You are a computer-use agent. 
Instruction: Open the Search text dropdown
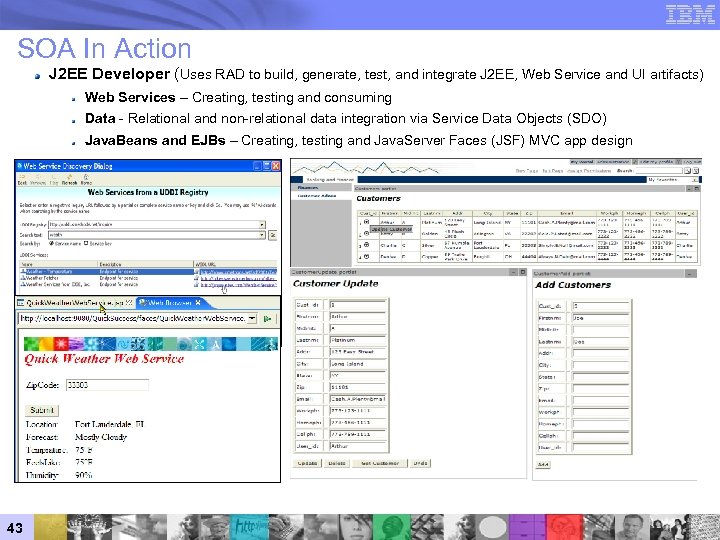(x=262, y=235)
